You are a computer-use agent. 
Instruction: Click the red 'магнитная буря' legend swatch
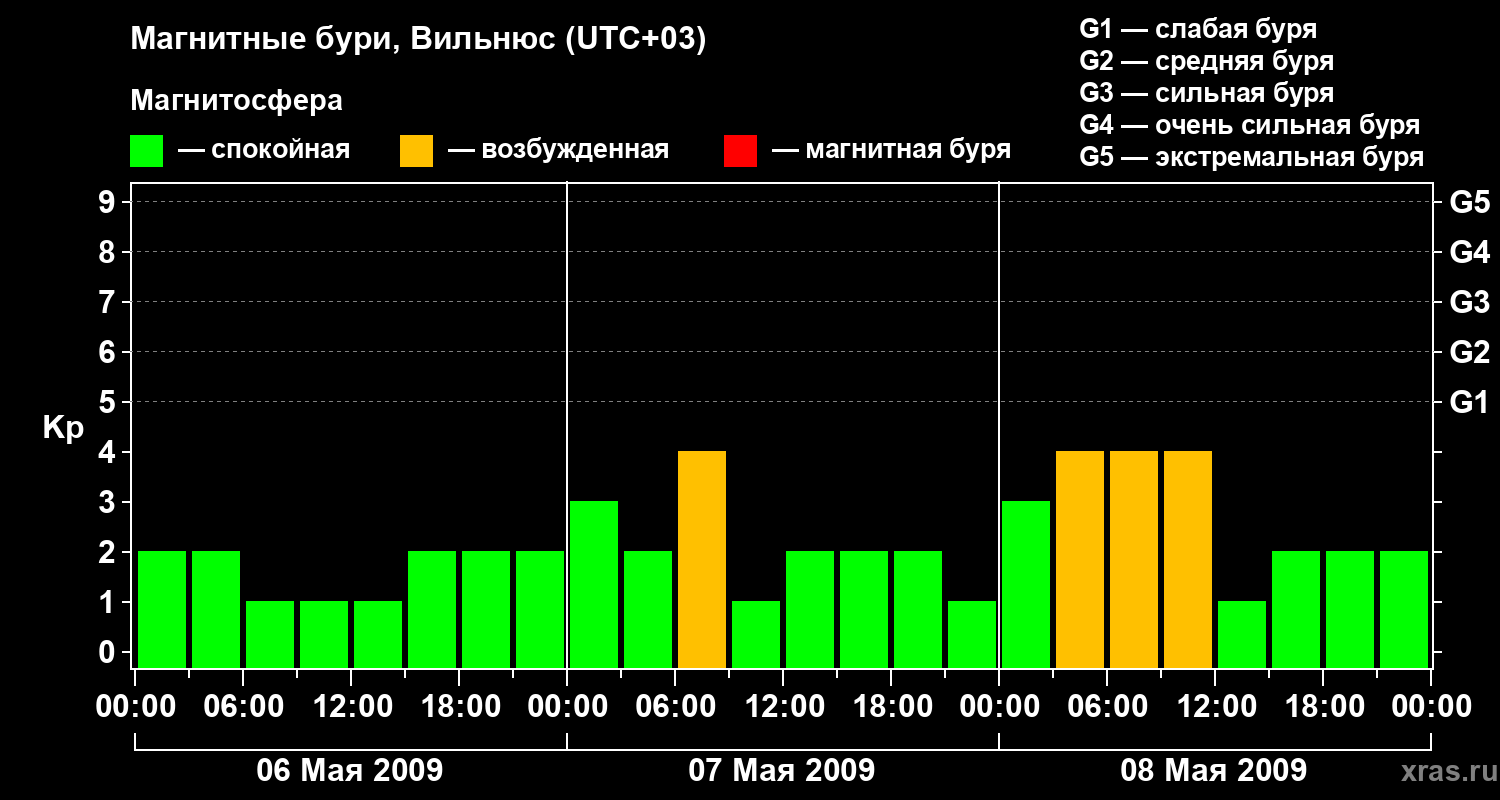[x=740, y=151]
